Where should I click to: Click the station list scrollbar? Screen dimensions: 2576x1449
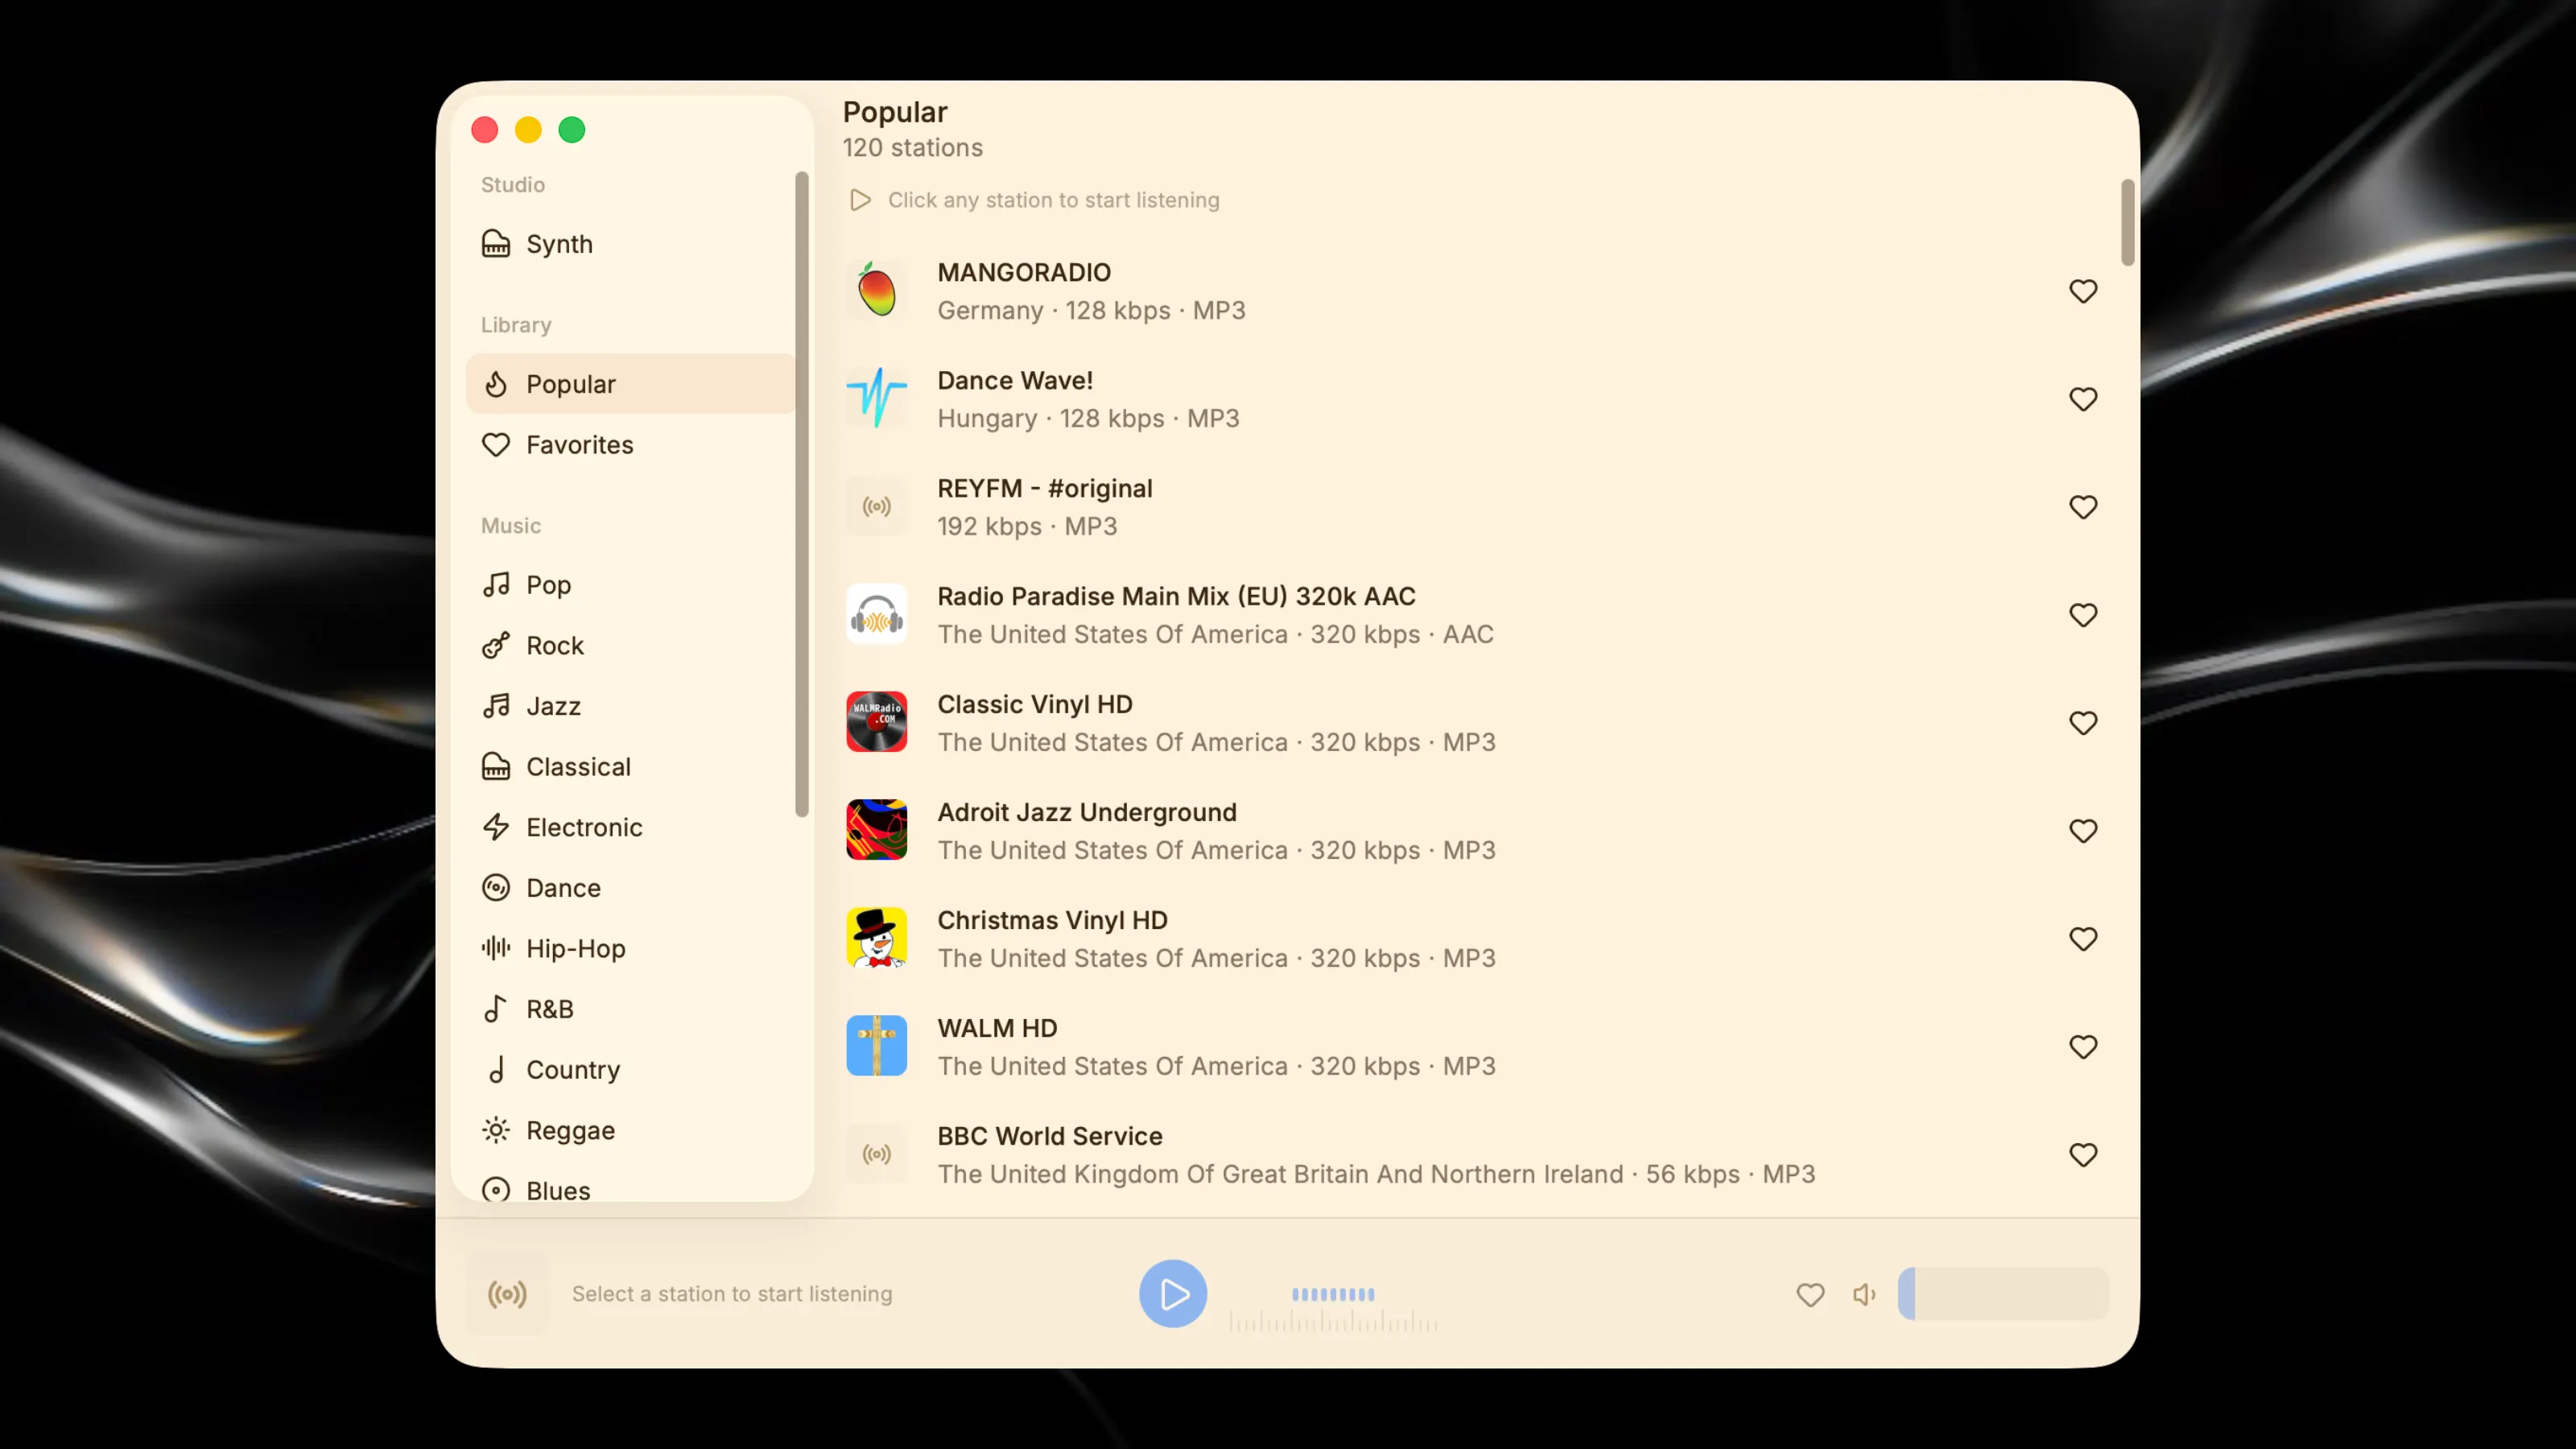[x=2127, y=222]
